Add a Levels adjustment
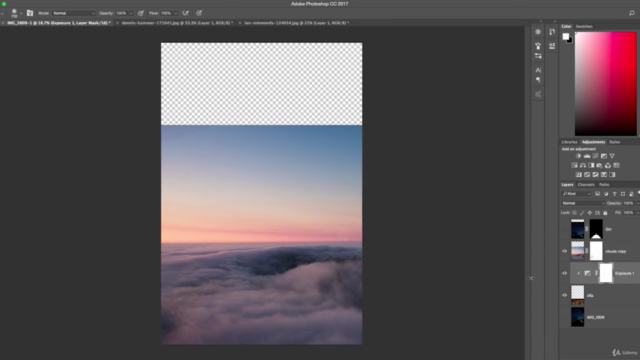The width and height of the screenshot is (640, 360). (587, 156)
